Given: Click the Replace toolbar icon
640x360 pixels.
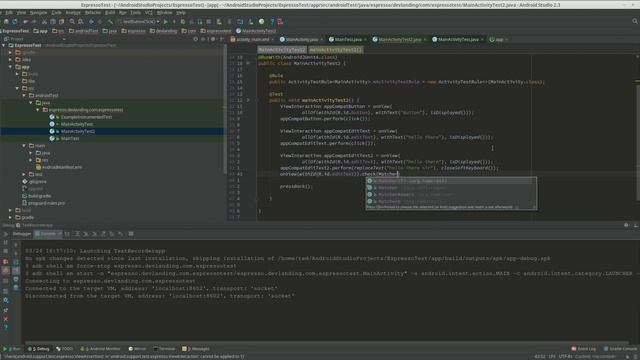Looking at the screenshot, I should (x=80, y=22).
